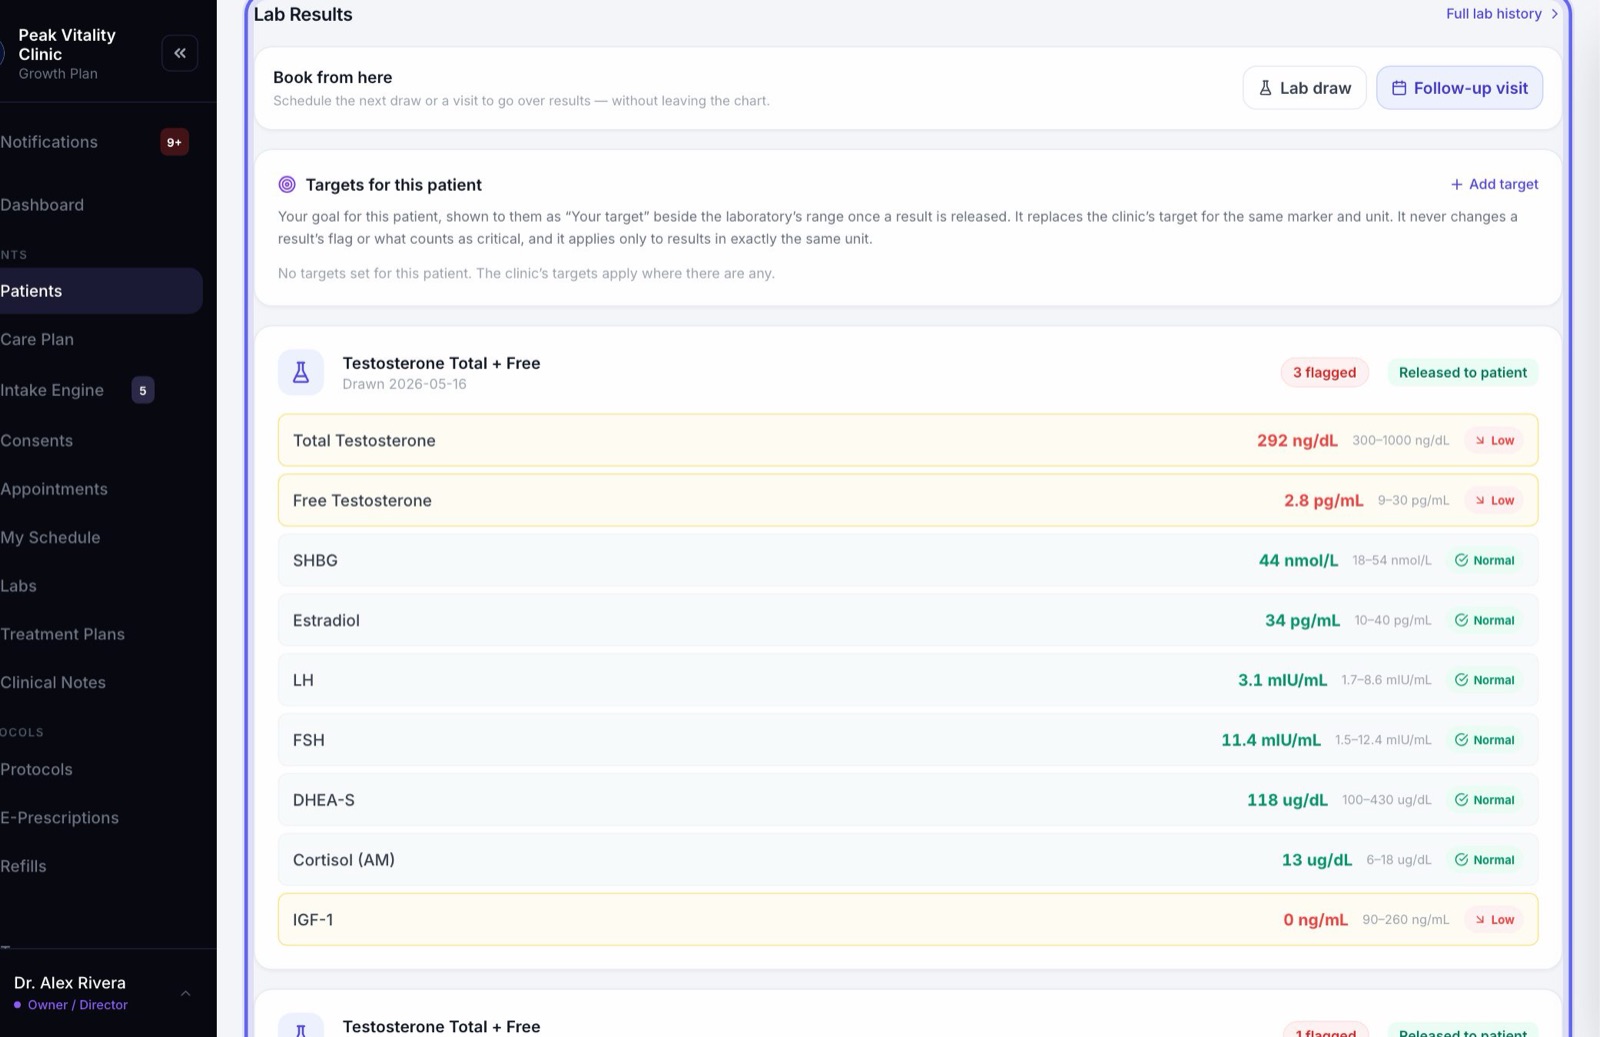Select the Free Testosterone result row
1600x1037 pixels.
[x=907, y=500]
